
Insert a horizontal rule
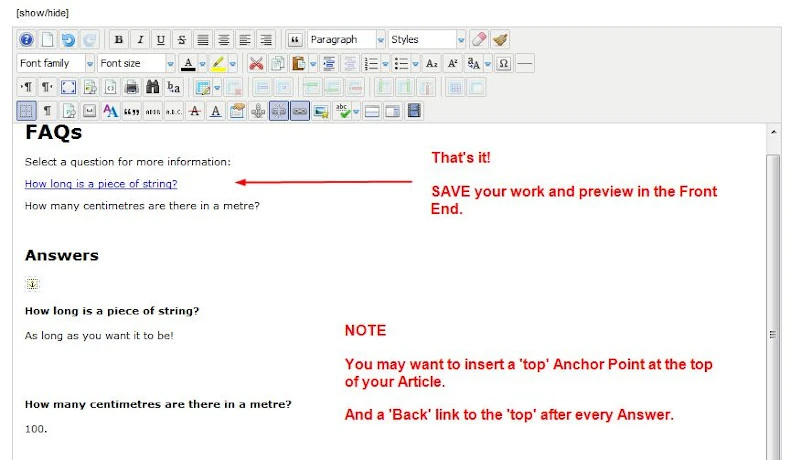[524, 63]
